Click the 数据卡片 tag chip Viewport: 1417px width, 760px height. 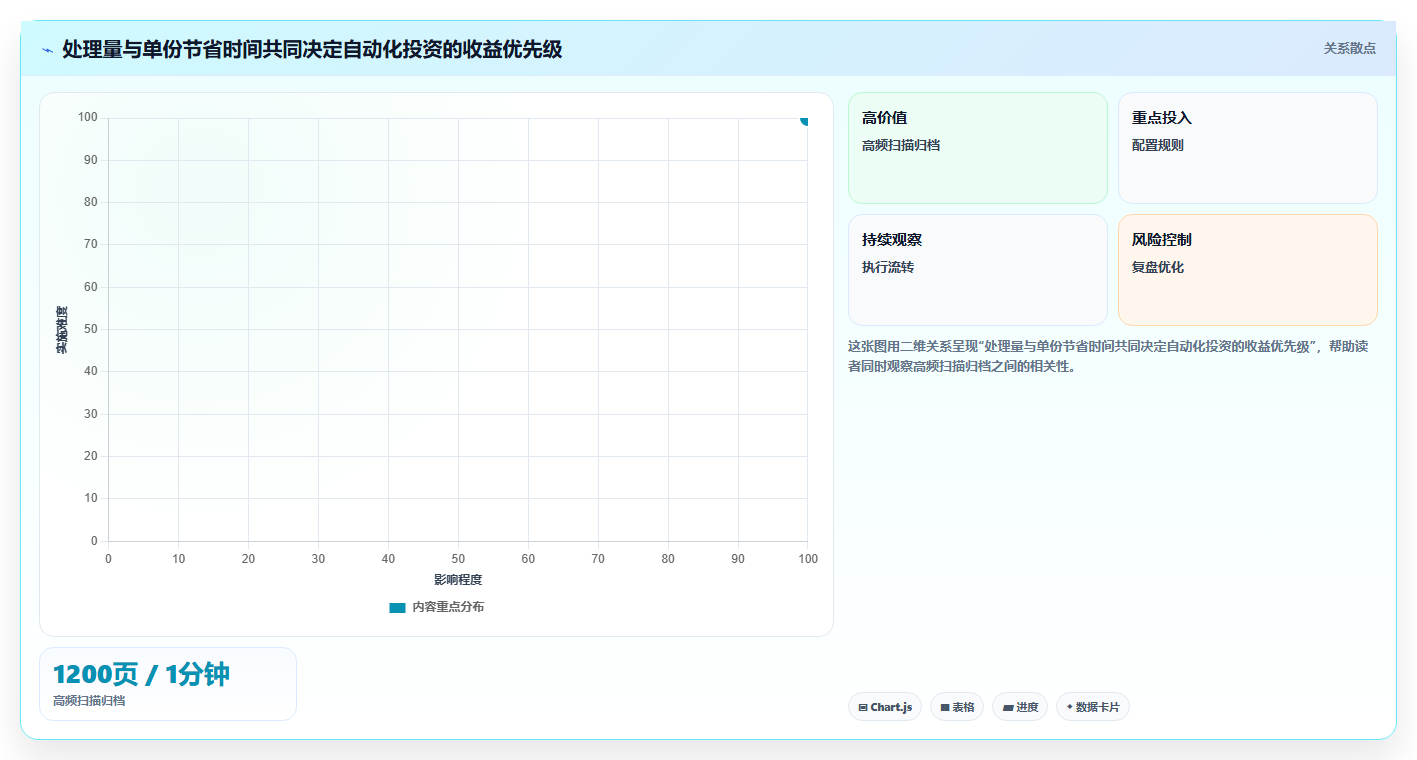pos(1093,707)
